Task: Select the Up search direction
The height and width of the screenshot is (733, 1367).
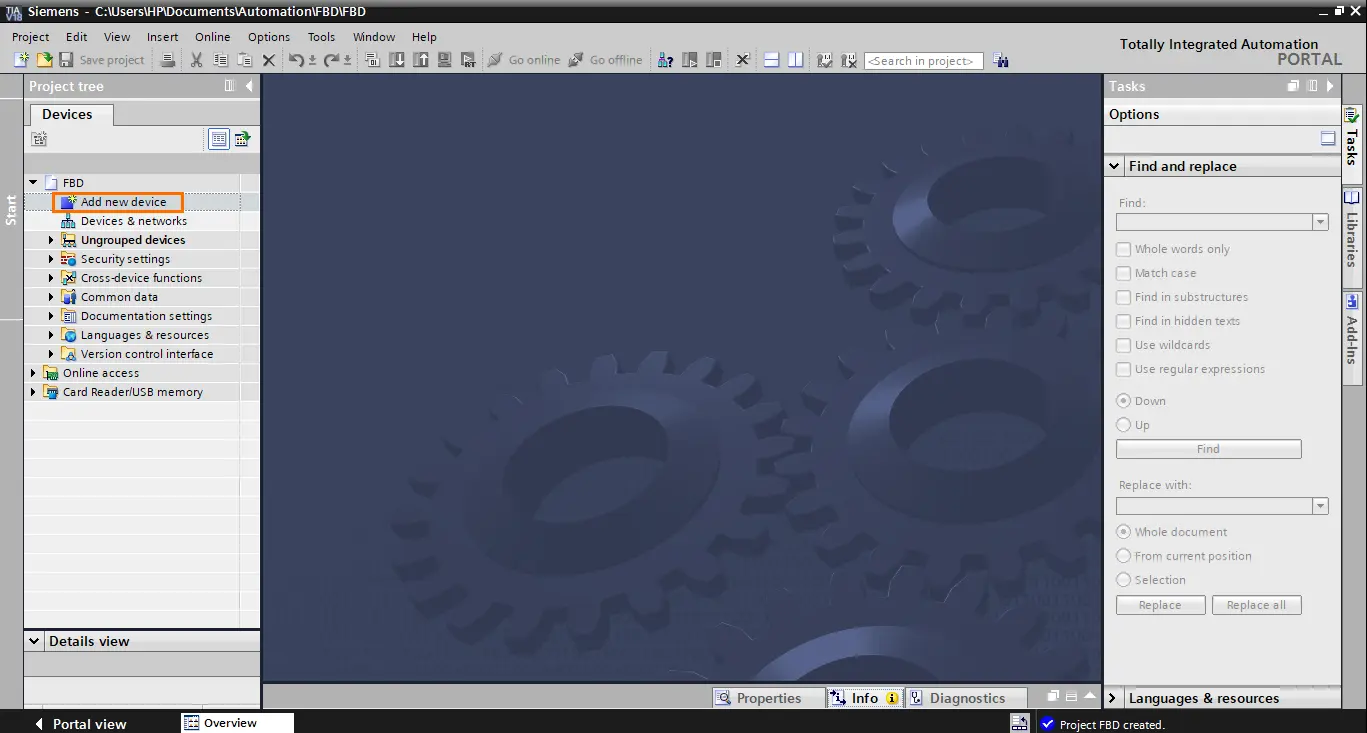Action: (x=1123, y=425)
